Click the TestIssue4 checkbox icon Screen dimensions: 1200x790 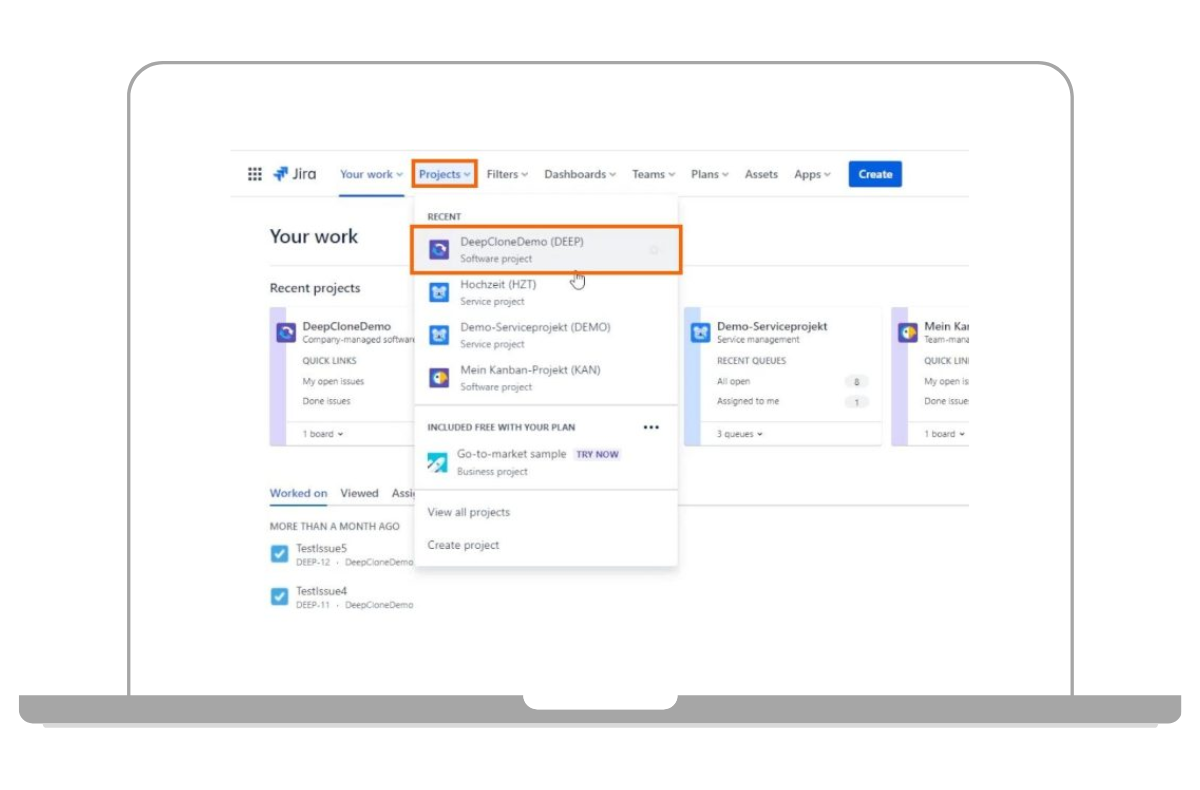[280, 597]
